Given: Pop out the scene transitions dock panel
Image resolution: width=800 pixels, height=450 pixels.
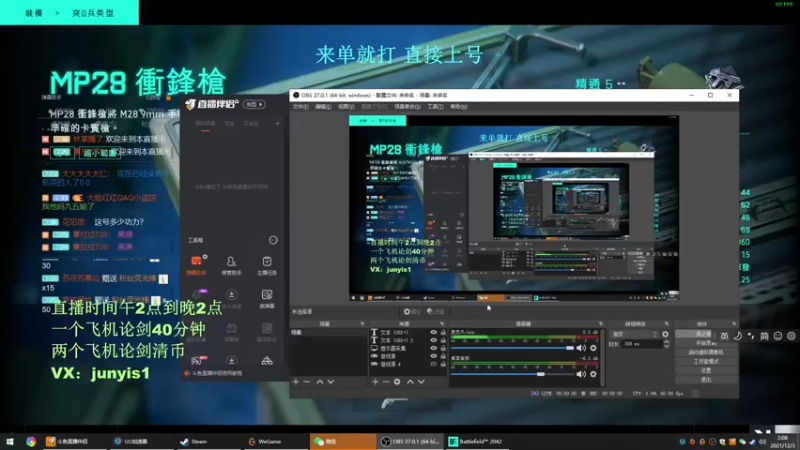Looking at the screenshot, I should tap(666, 323).
